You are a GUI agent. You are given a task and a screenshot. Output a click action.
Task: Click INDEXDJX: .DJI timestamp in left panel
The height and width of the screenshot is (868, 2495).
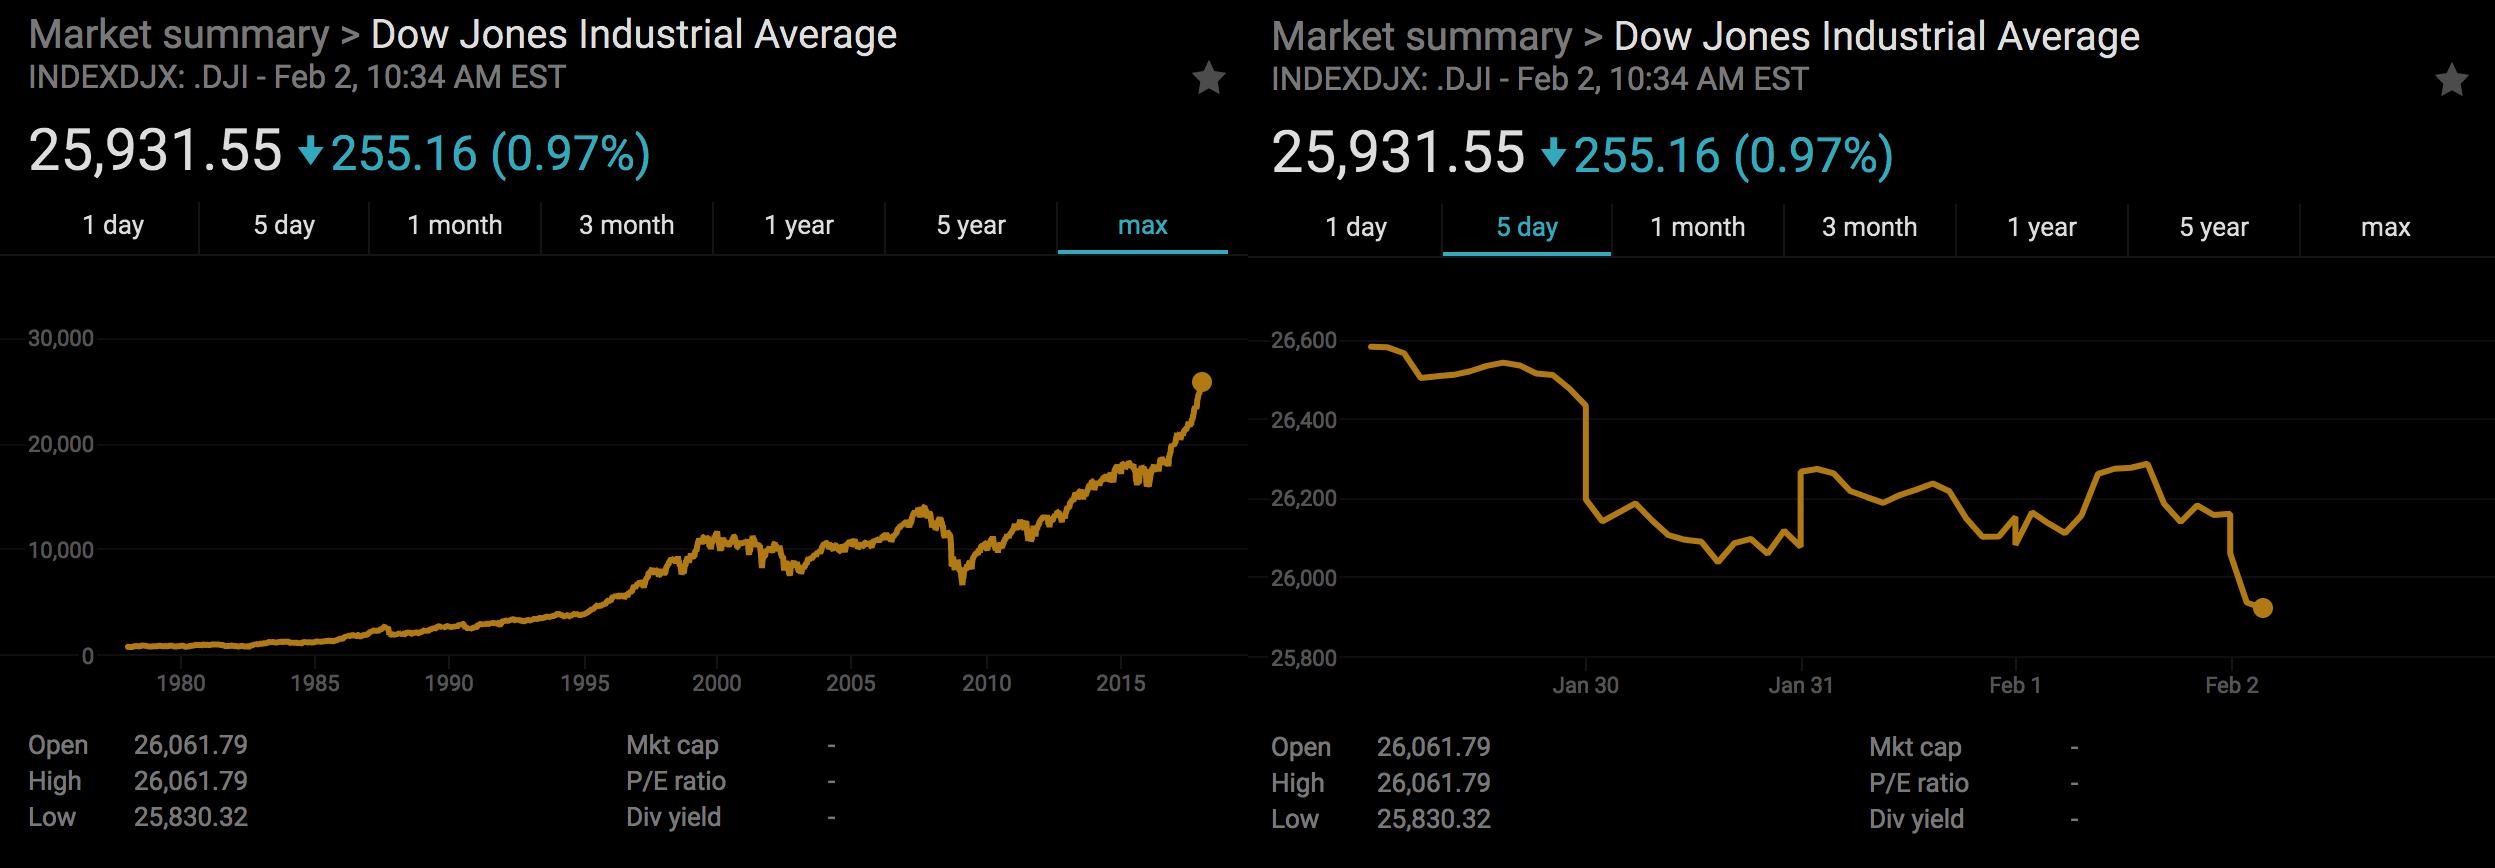297,78
